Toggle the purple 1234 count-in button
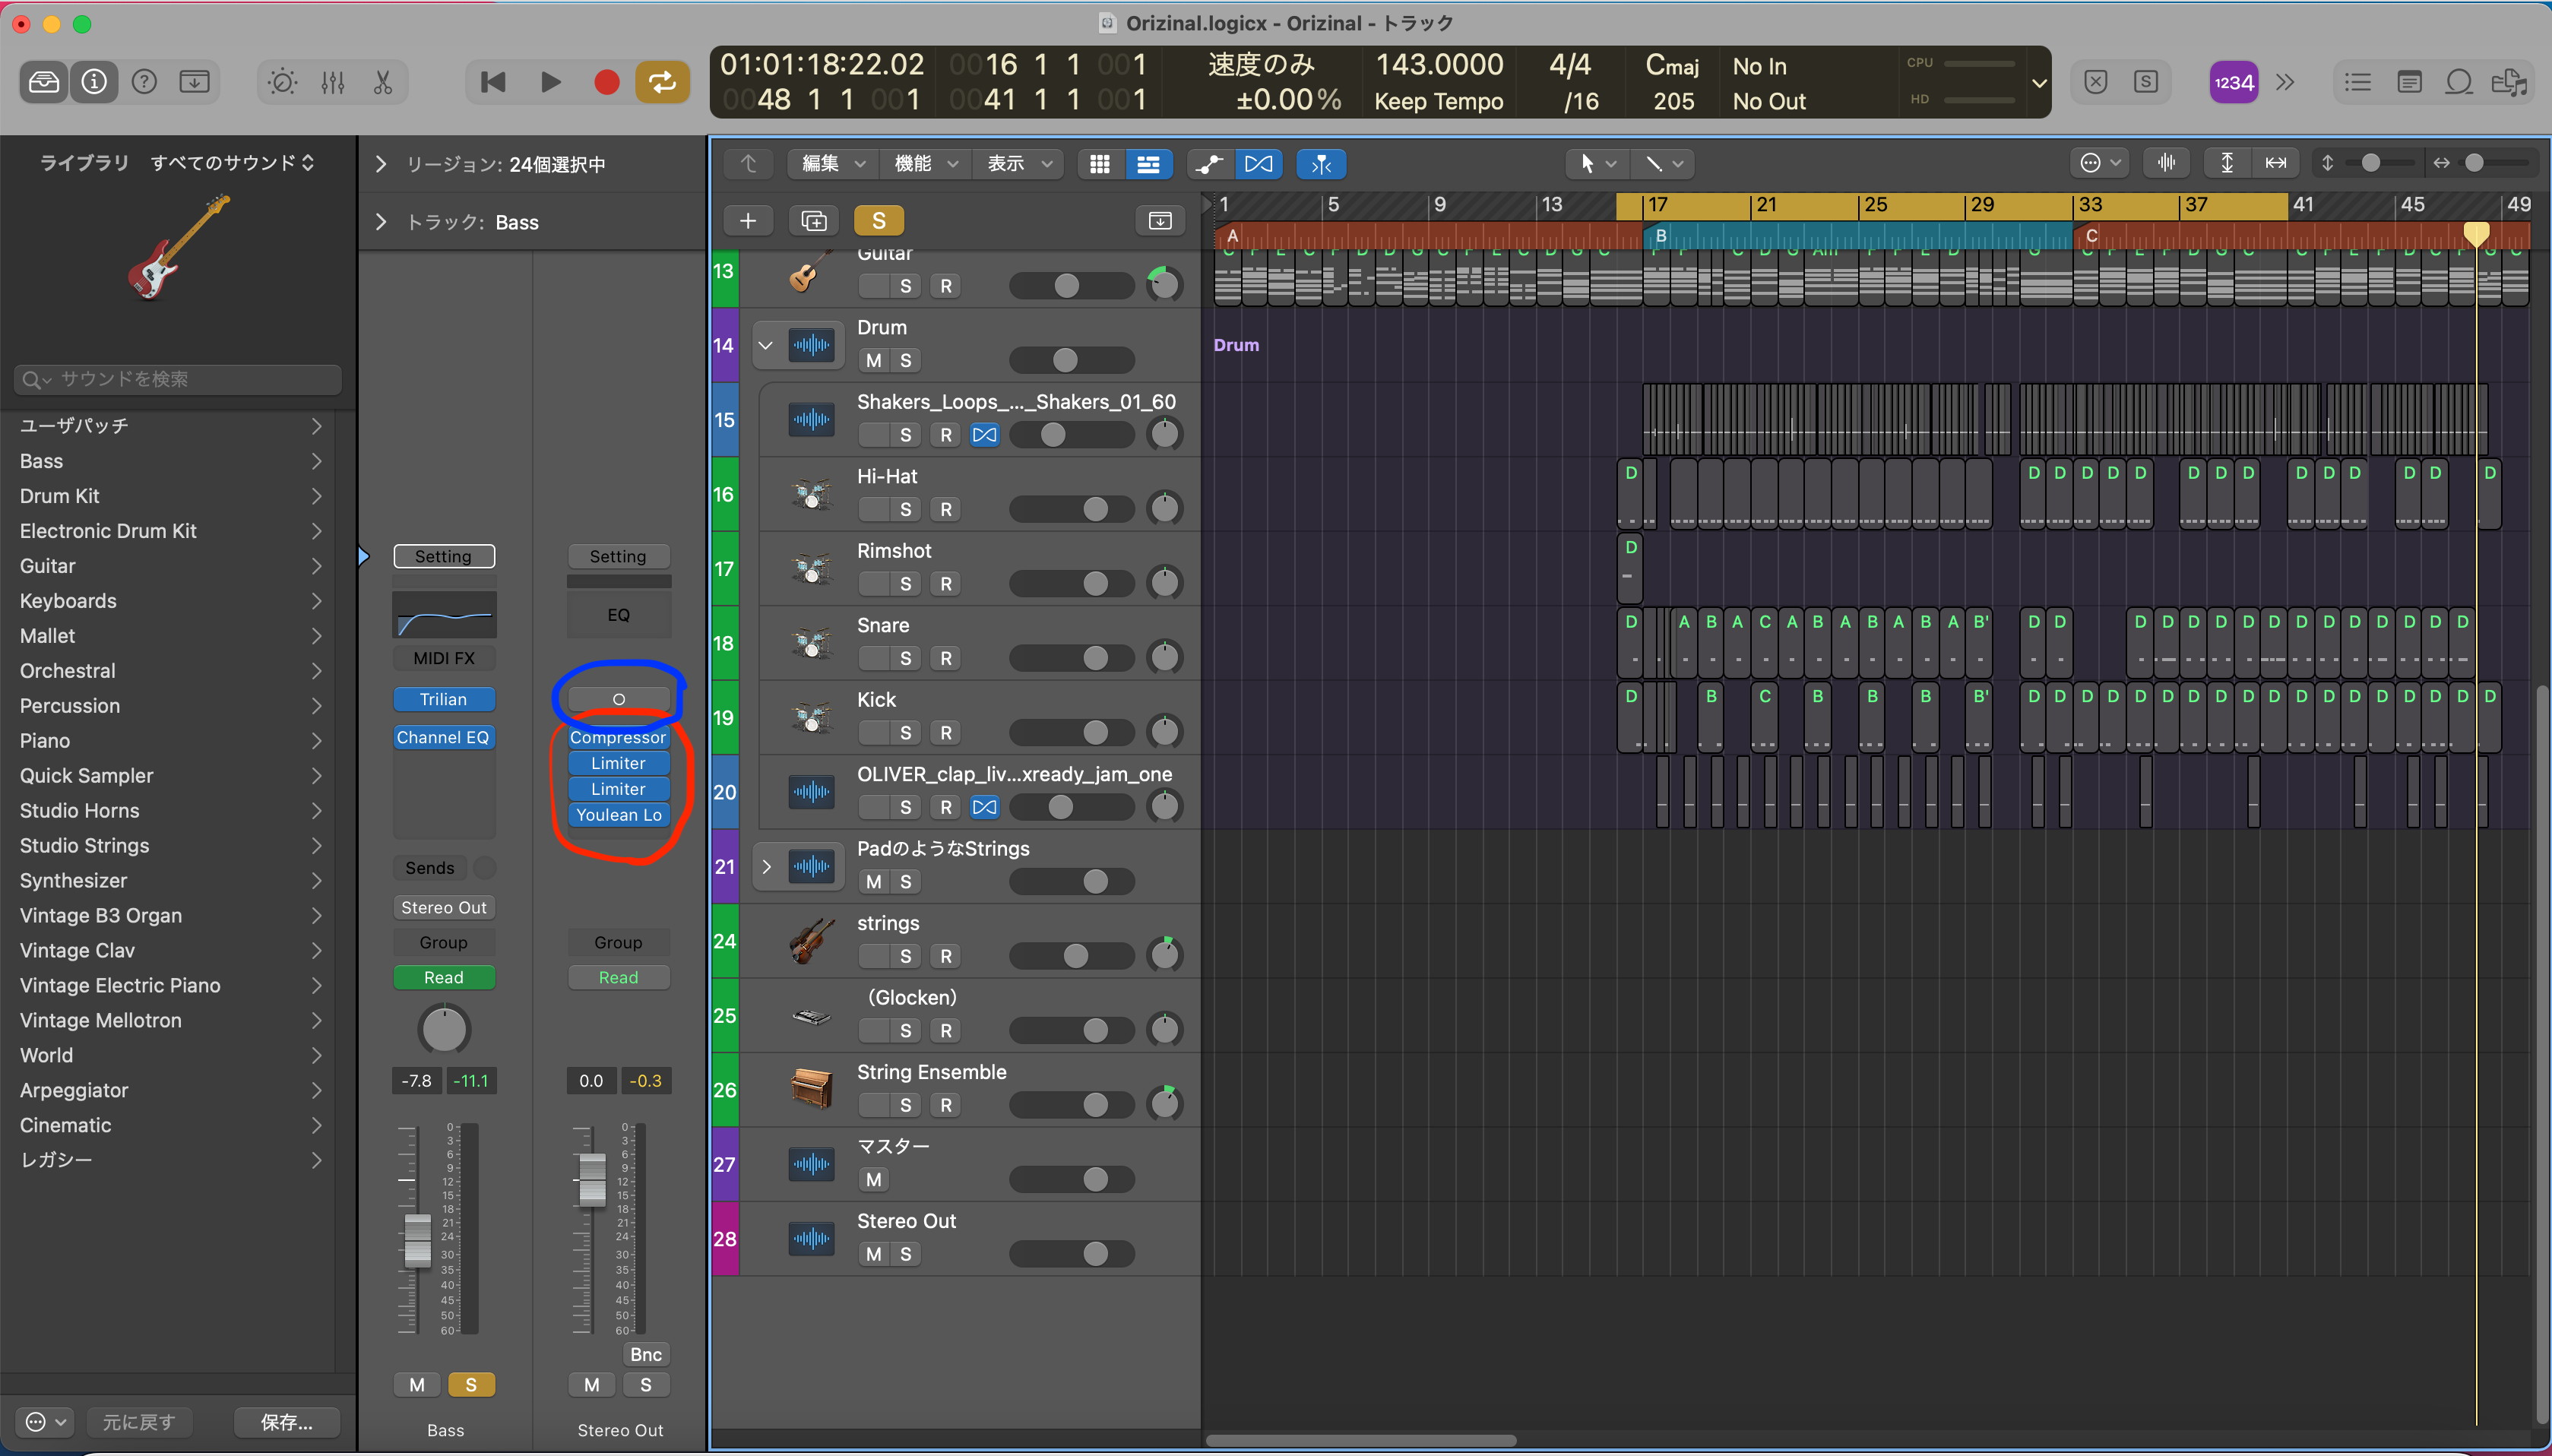This screenshot has width=2552, height=1456. [x=2233, y=82]
